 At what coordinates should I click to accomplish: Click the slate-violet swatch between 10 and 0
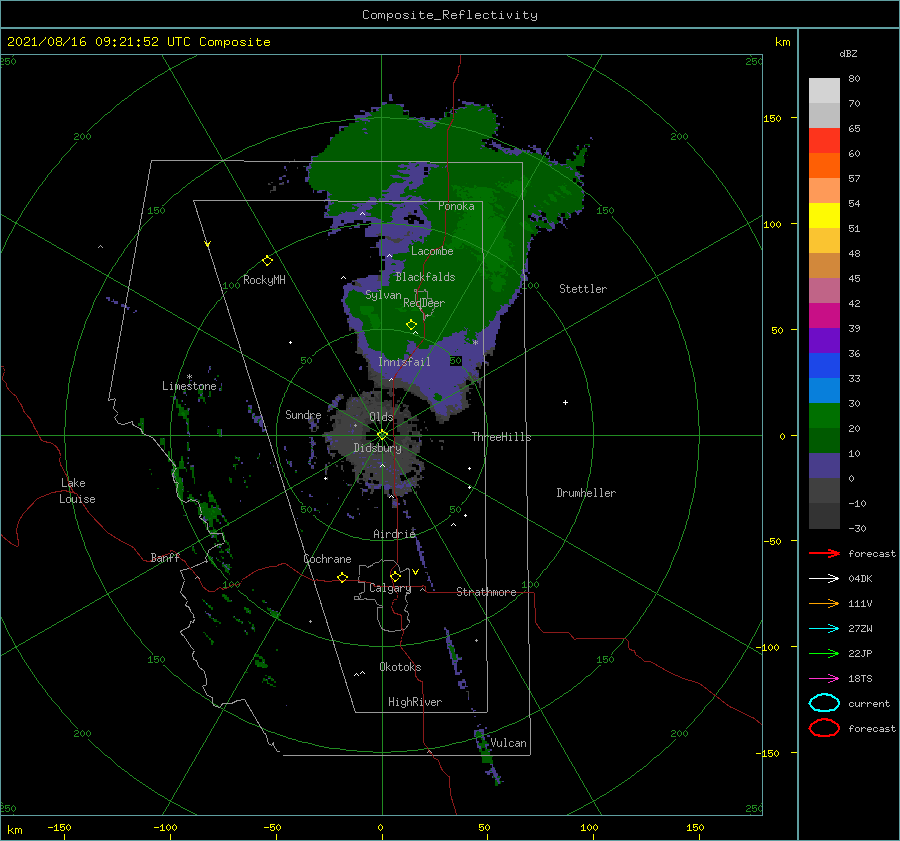824,466
